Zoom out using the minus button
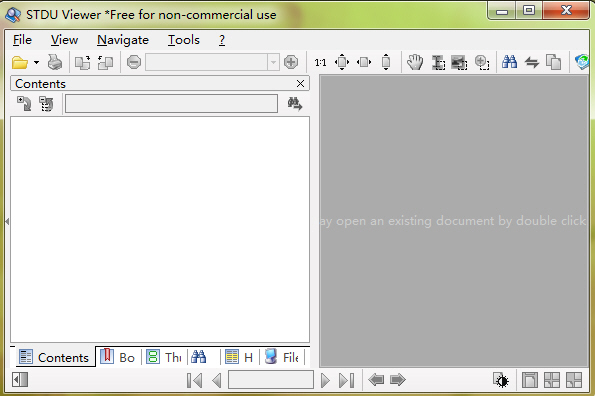The image size is (595, 396). (134, 62)
